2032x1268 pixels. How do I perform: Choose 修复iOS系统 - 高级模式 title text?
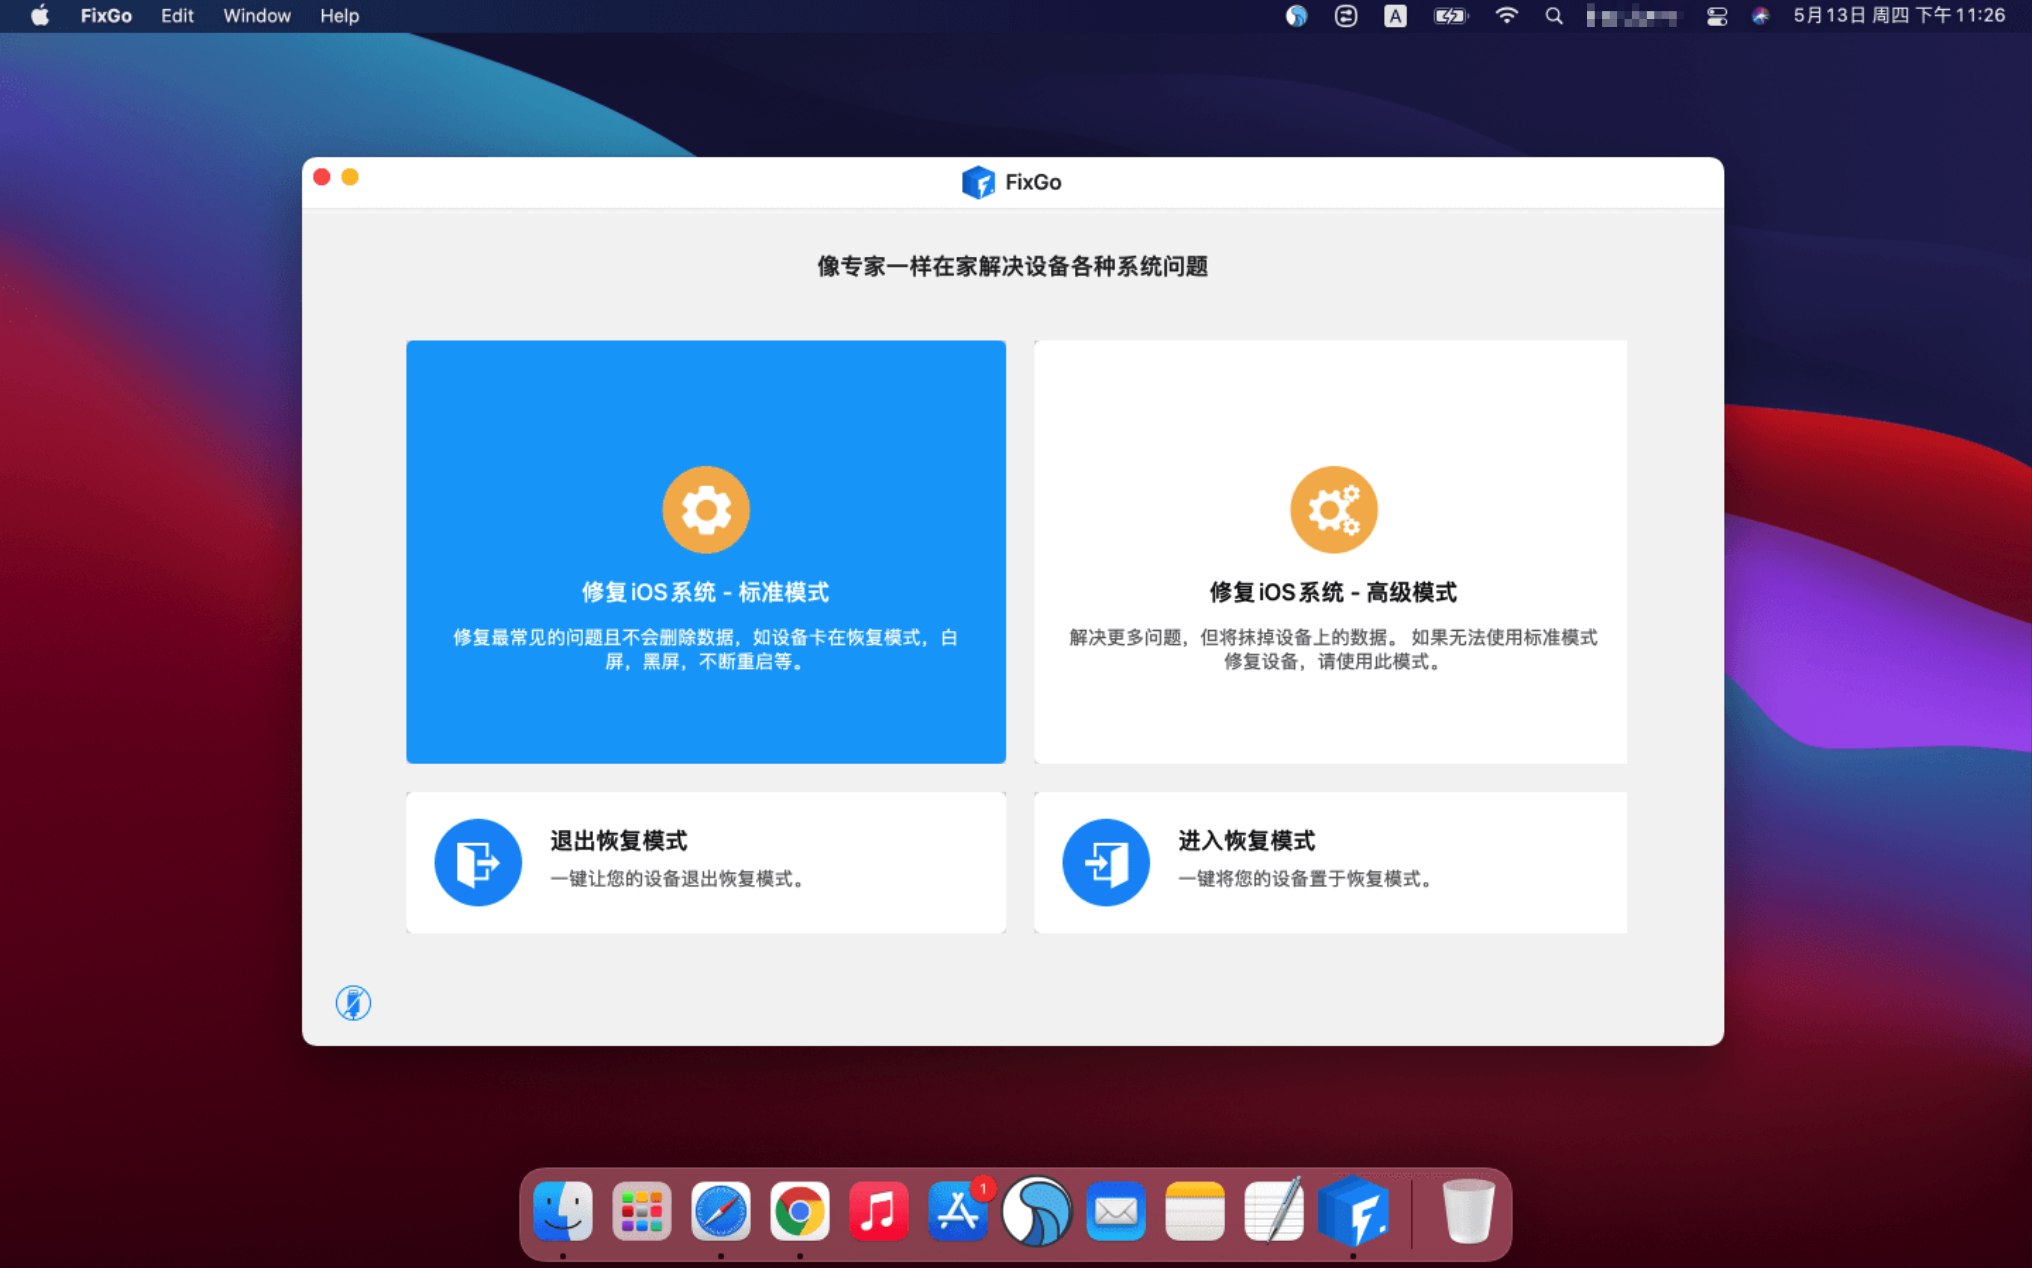click(x=1332, y=592)
